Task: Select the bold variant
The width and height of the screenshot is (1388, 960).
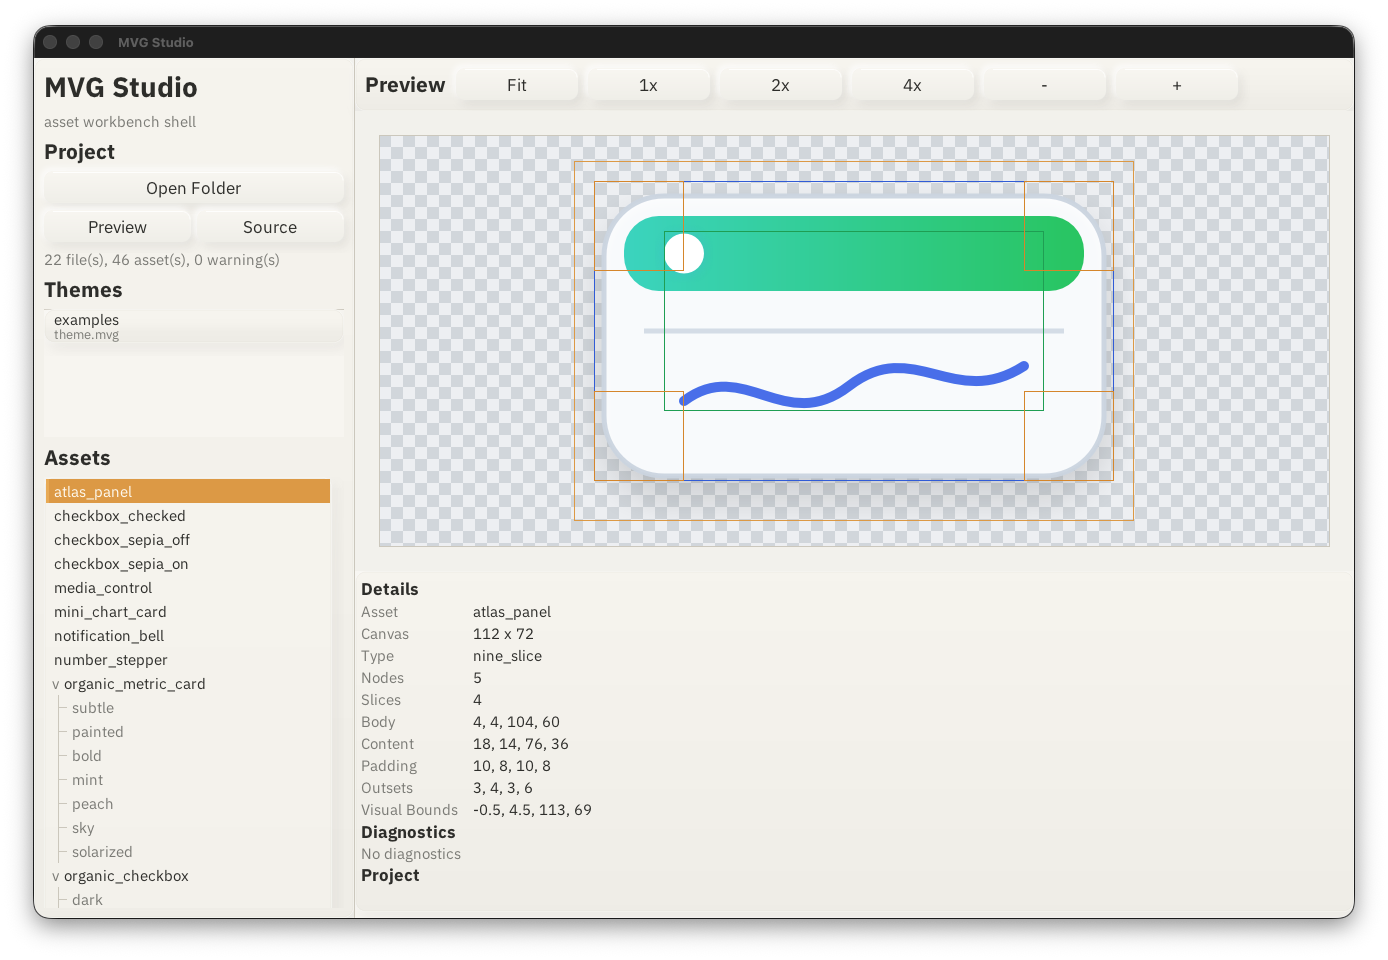Action: coord(87,756)
